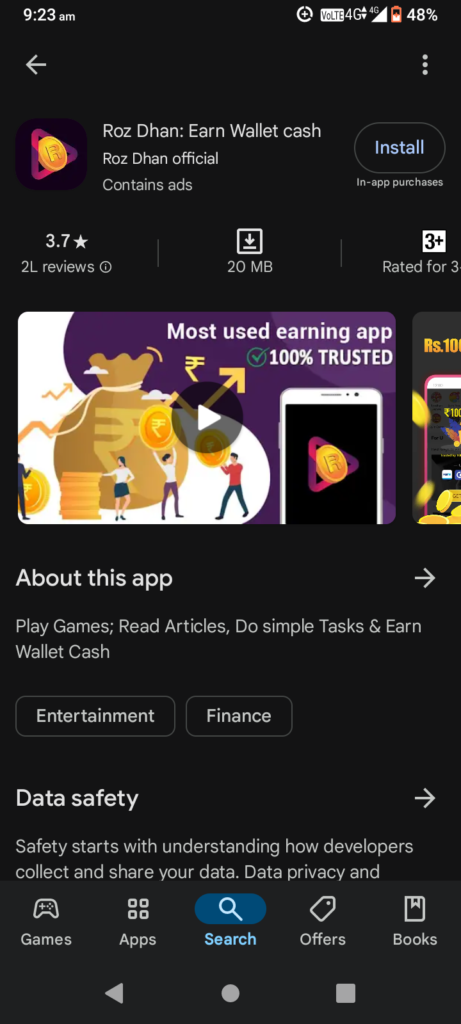Tap the 3+ content rating icon
Image resolution: width=461 pixels, height=1024 pixels.
point(434,241)
